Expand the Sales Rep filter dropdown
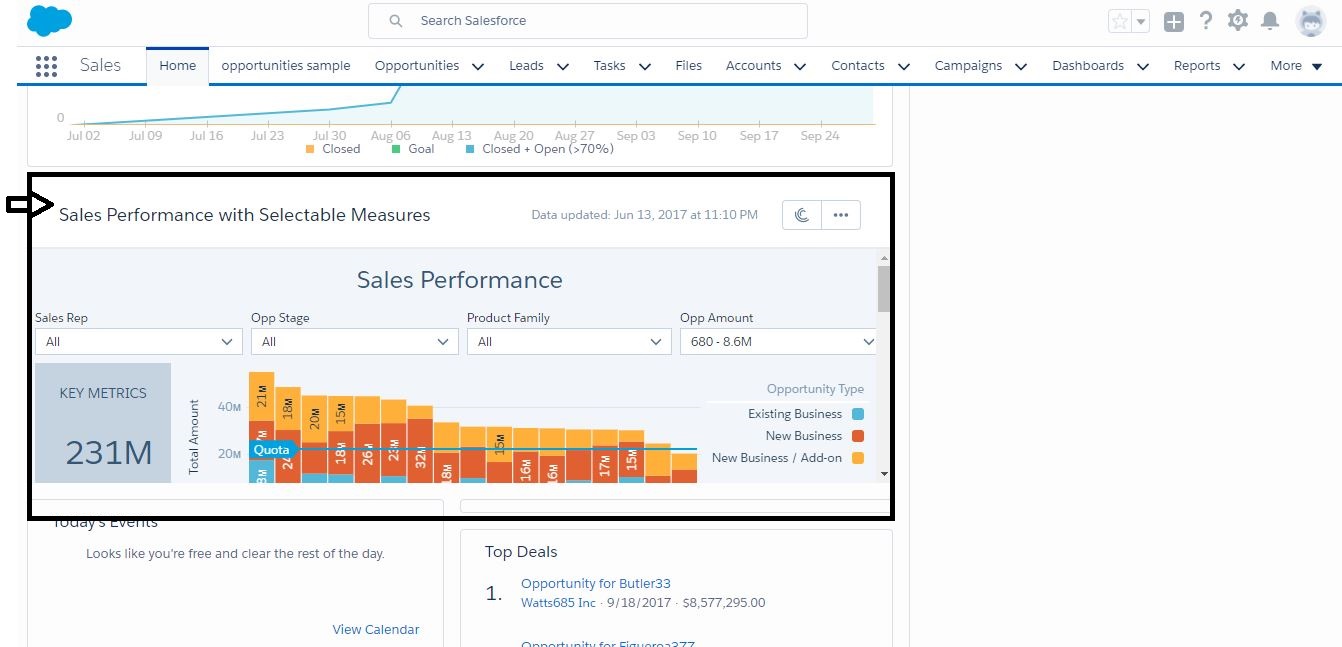Image resolution: width=1342 pixels, height=647 pixels. point(138,342)
